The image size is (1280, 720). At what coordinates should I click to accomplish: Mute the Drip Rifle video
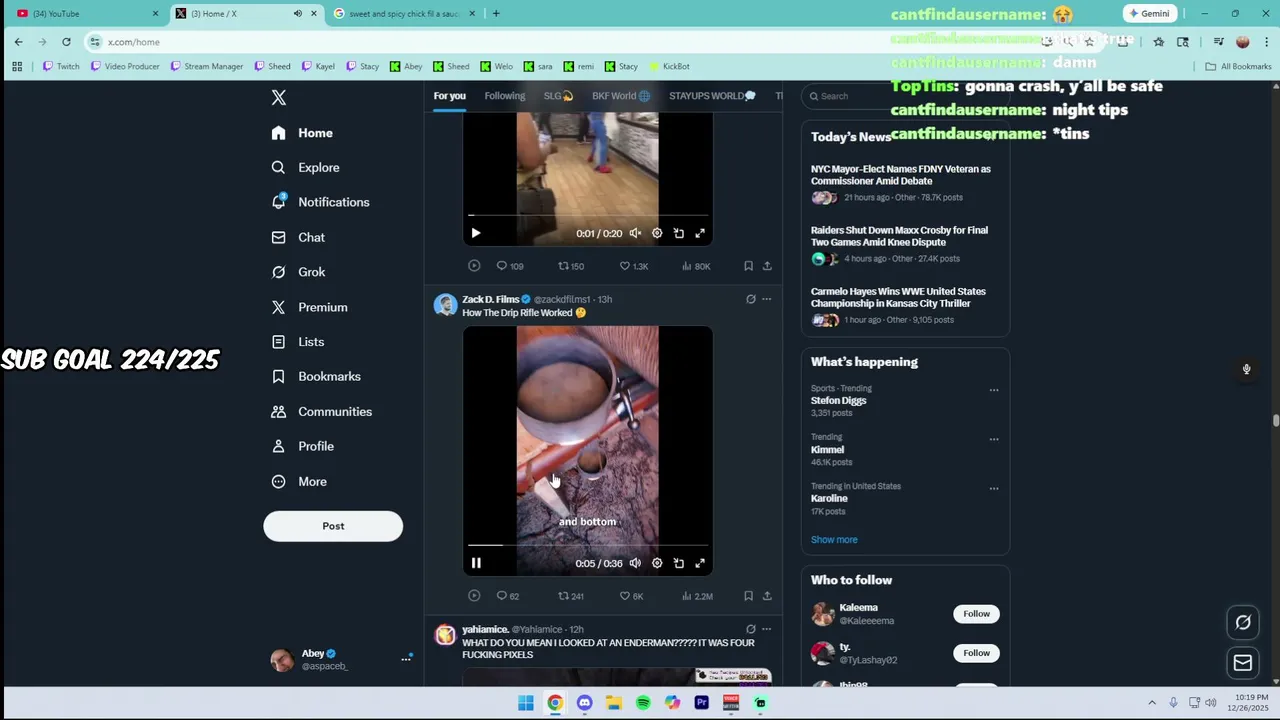[635, 563]
